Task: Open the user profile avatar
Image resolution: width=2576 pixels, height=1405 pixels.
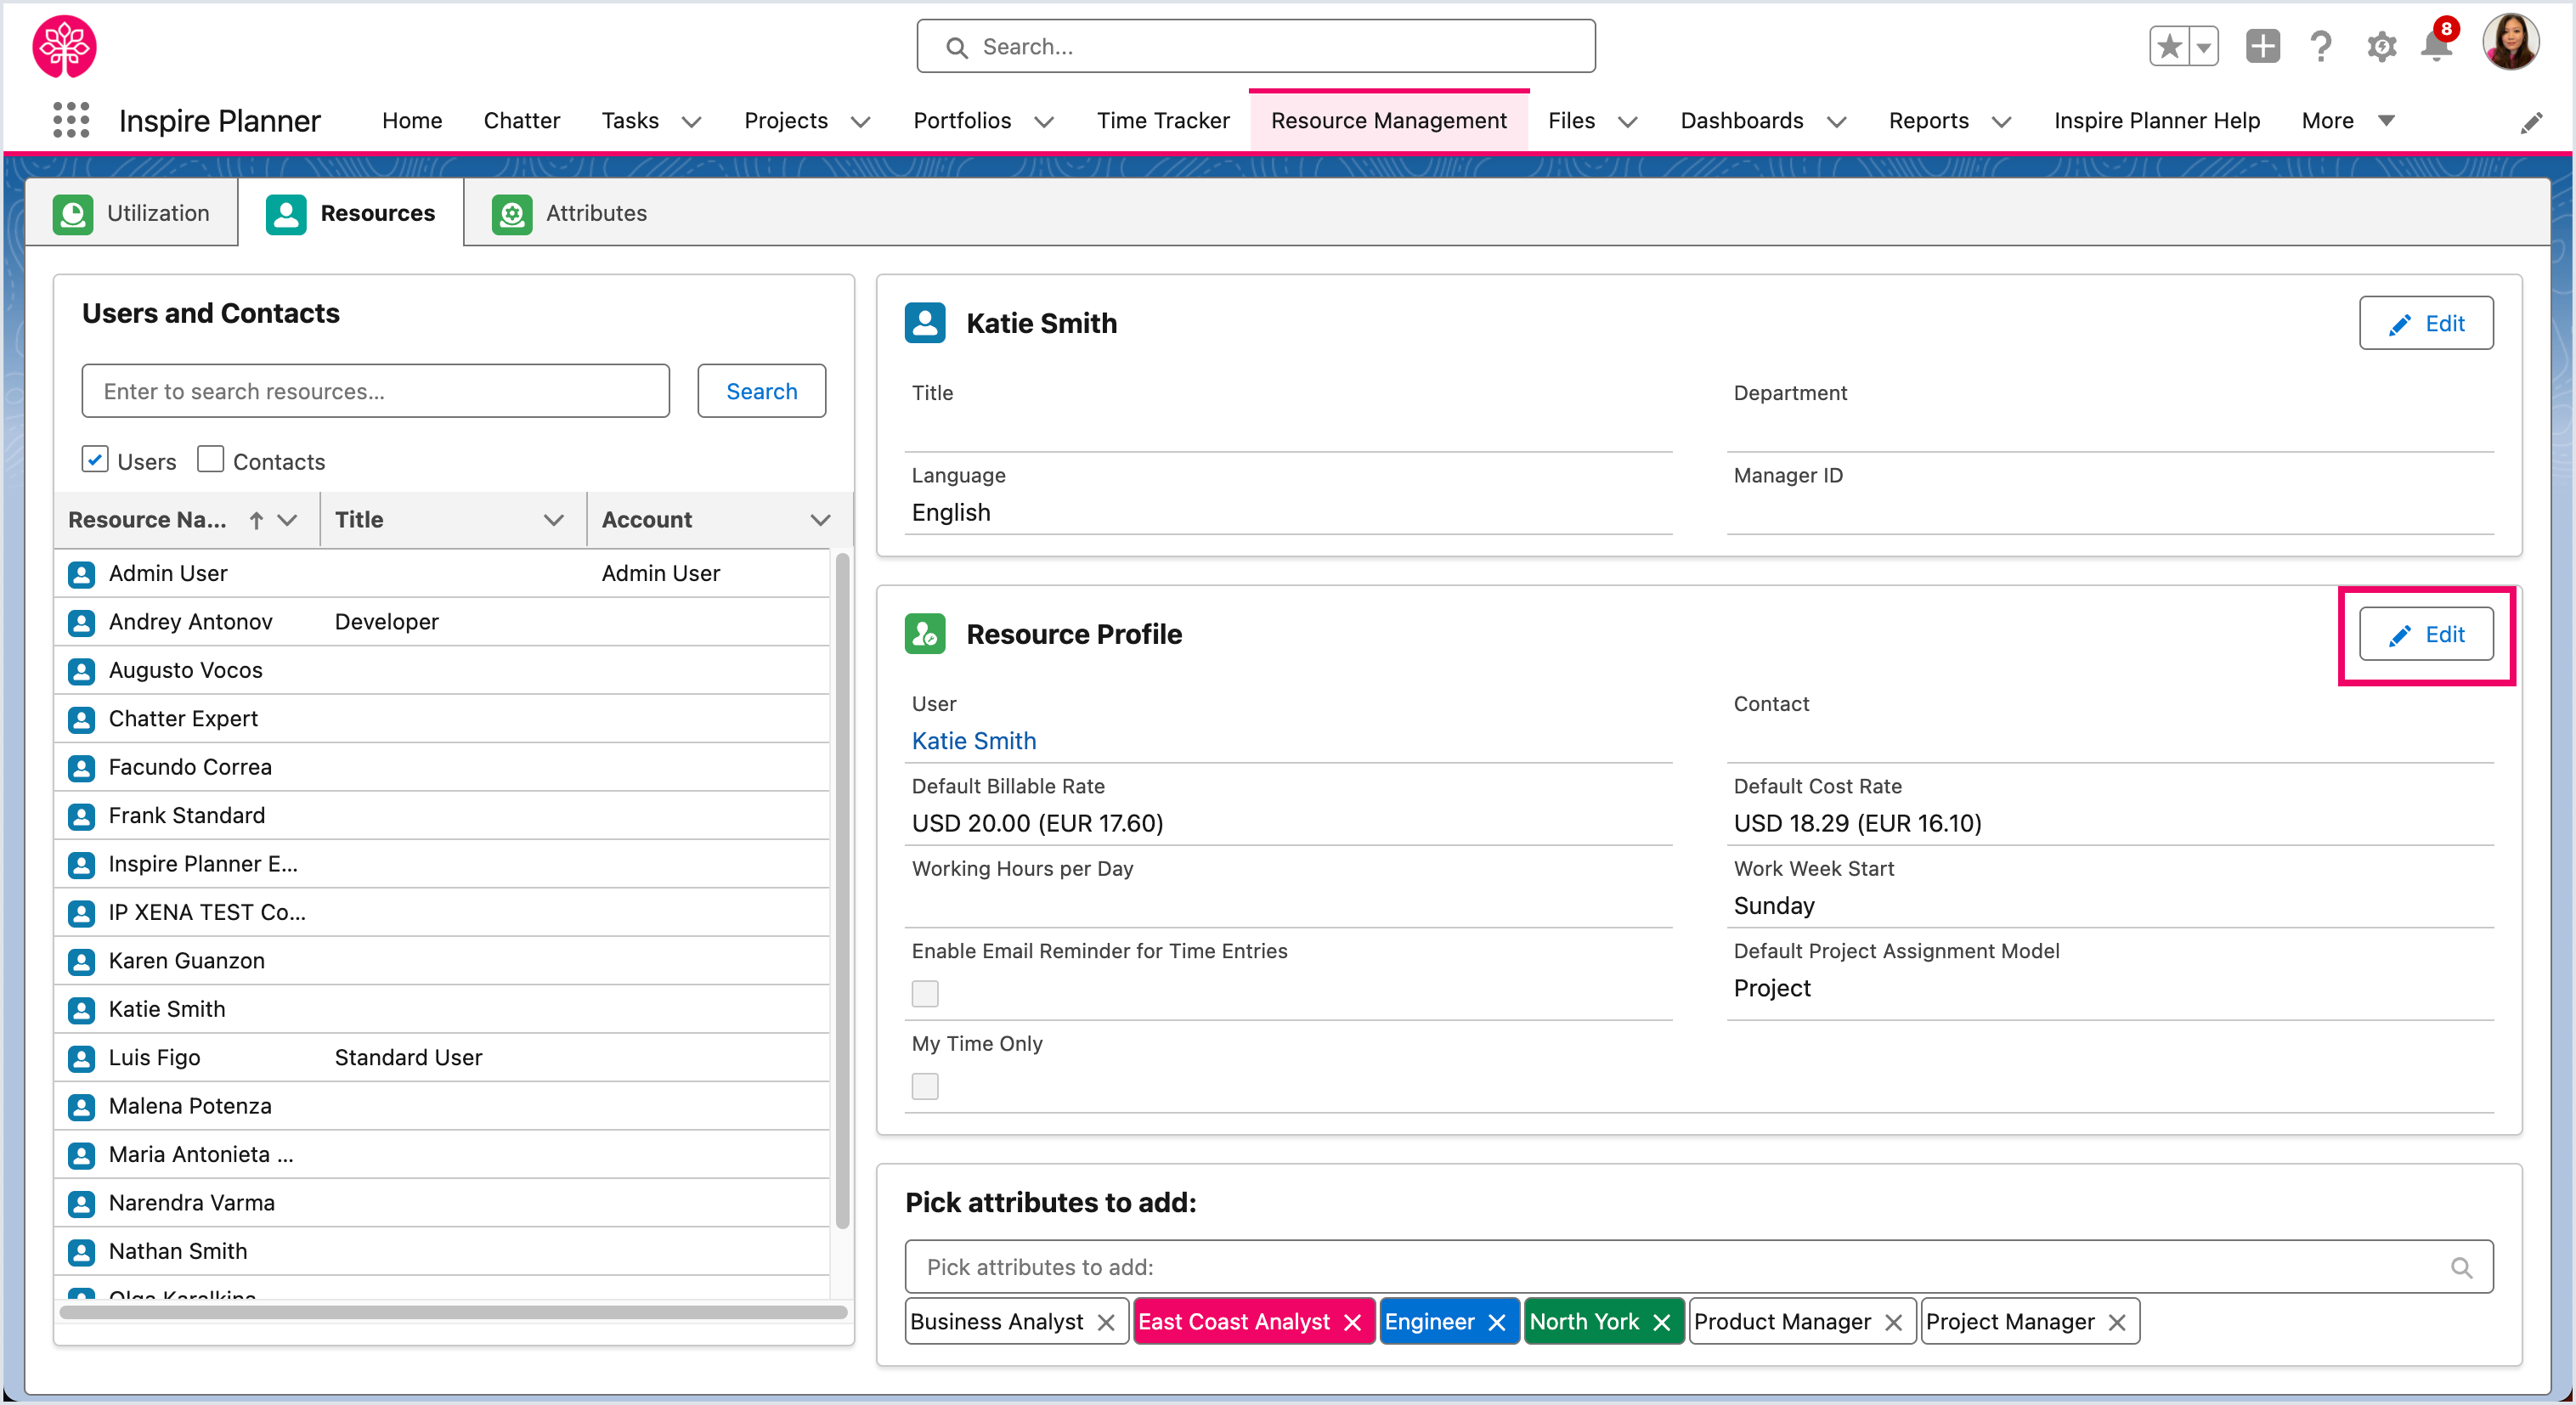Action: tap(2510, 42)
